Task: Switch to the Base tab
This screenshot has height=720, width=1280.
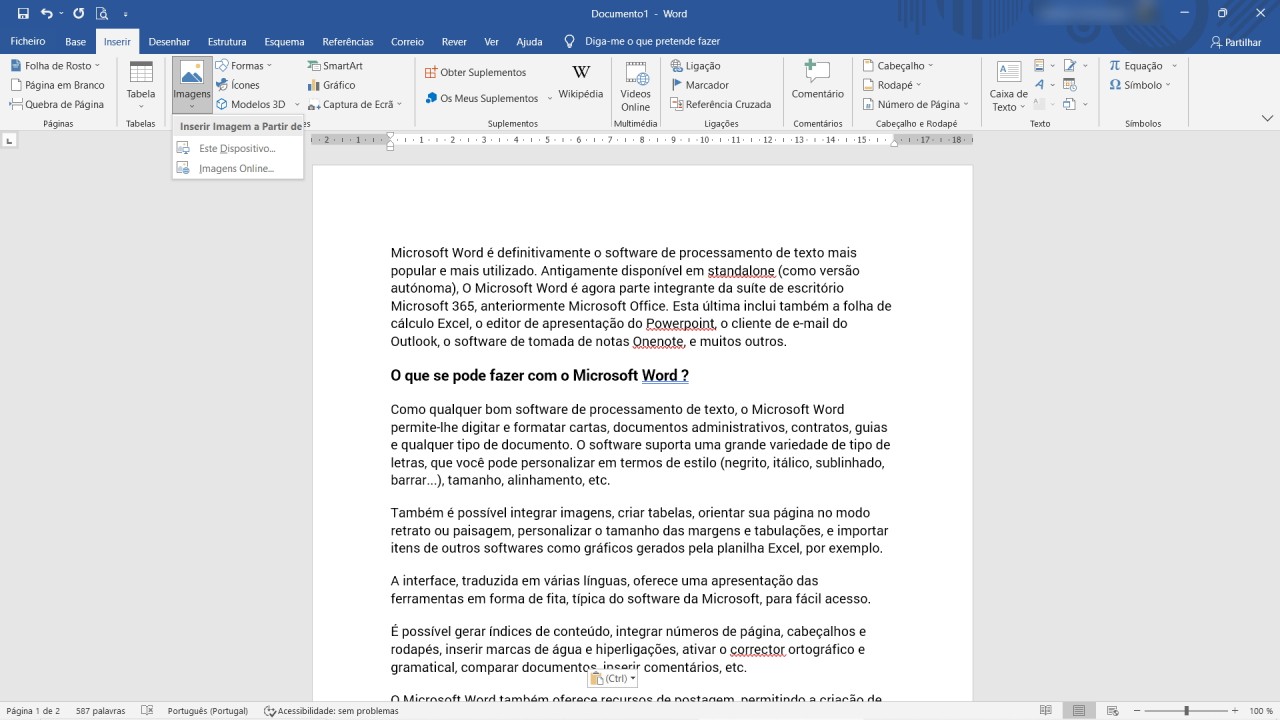Action: tap(75, 42)
